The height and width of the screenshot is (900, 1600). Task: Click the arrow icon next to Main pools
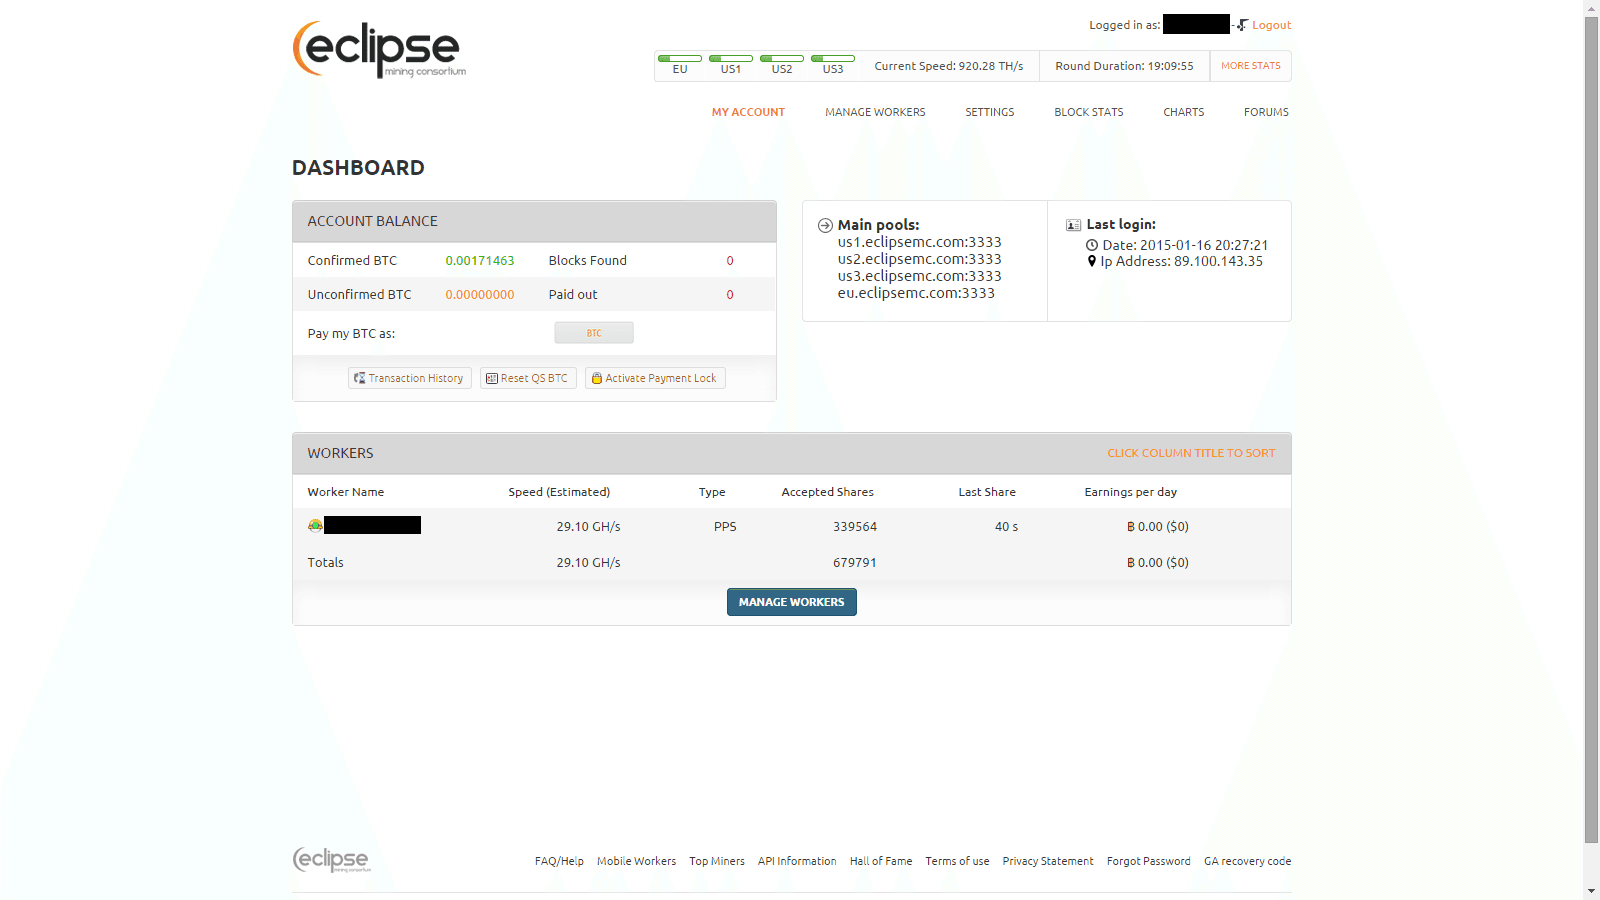pyautogui.click(x=825, y=225)
